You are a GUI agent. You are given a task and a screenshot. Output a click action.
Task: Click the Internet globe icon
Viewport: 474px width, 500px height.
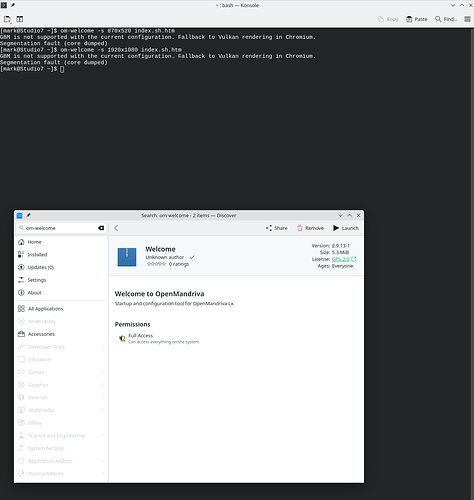click(x=21, y=397)
